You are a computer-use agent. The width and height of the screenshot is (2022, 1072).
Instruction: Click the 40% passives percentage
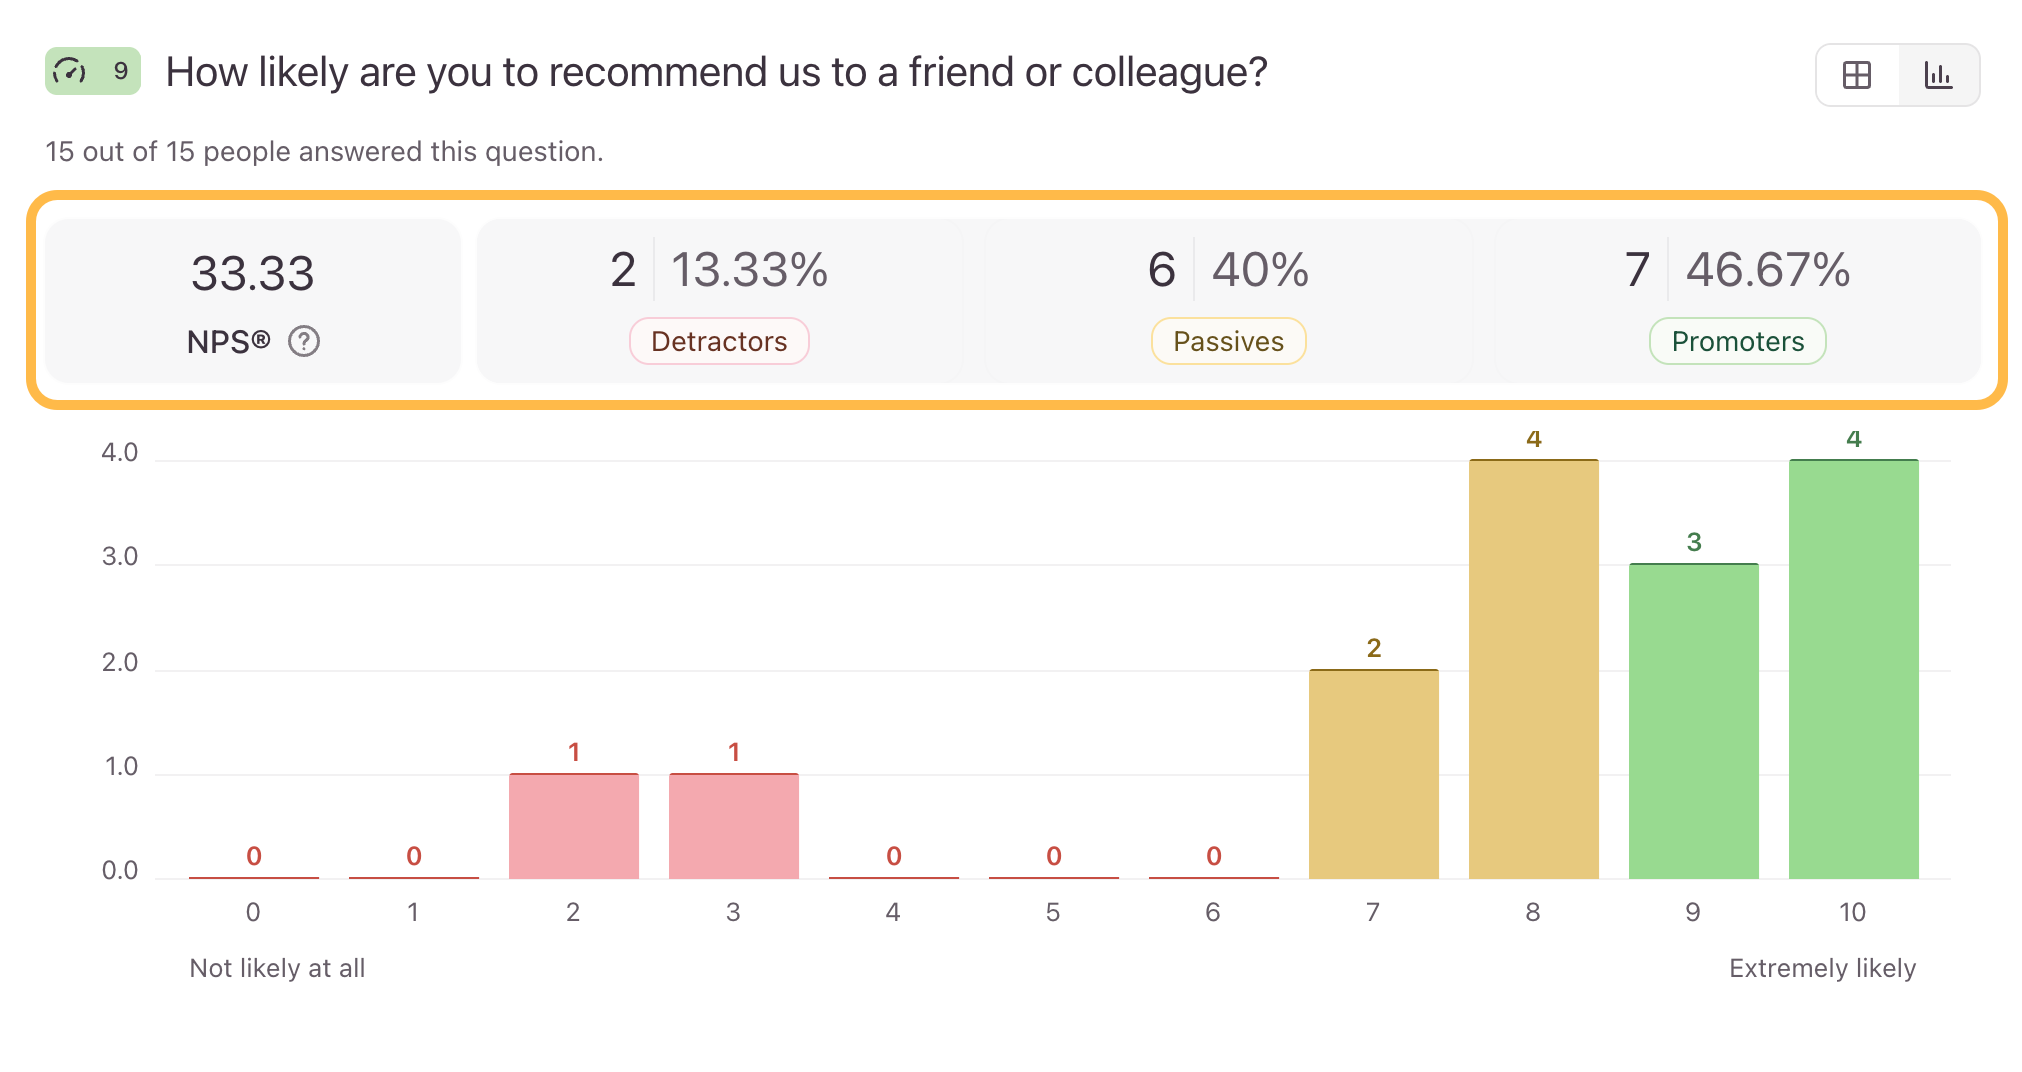[1260, 270]
